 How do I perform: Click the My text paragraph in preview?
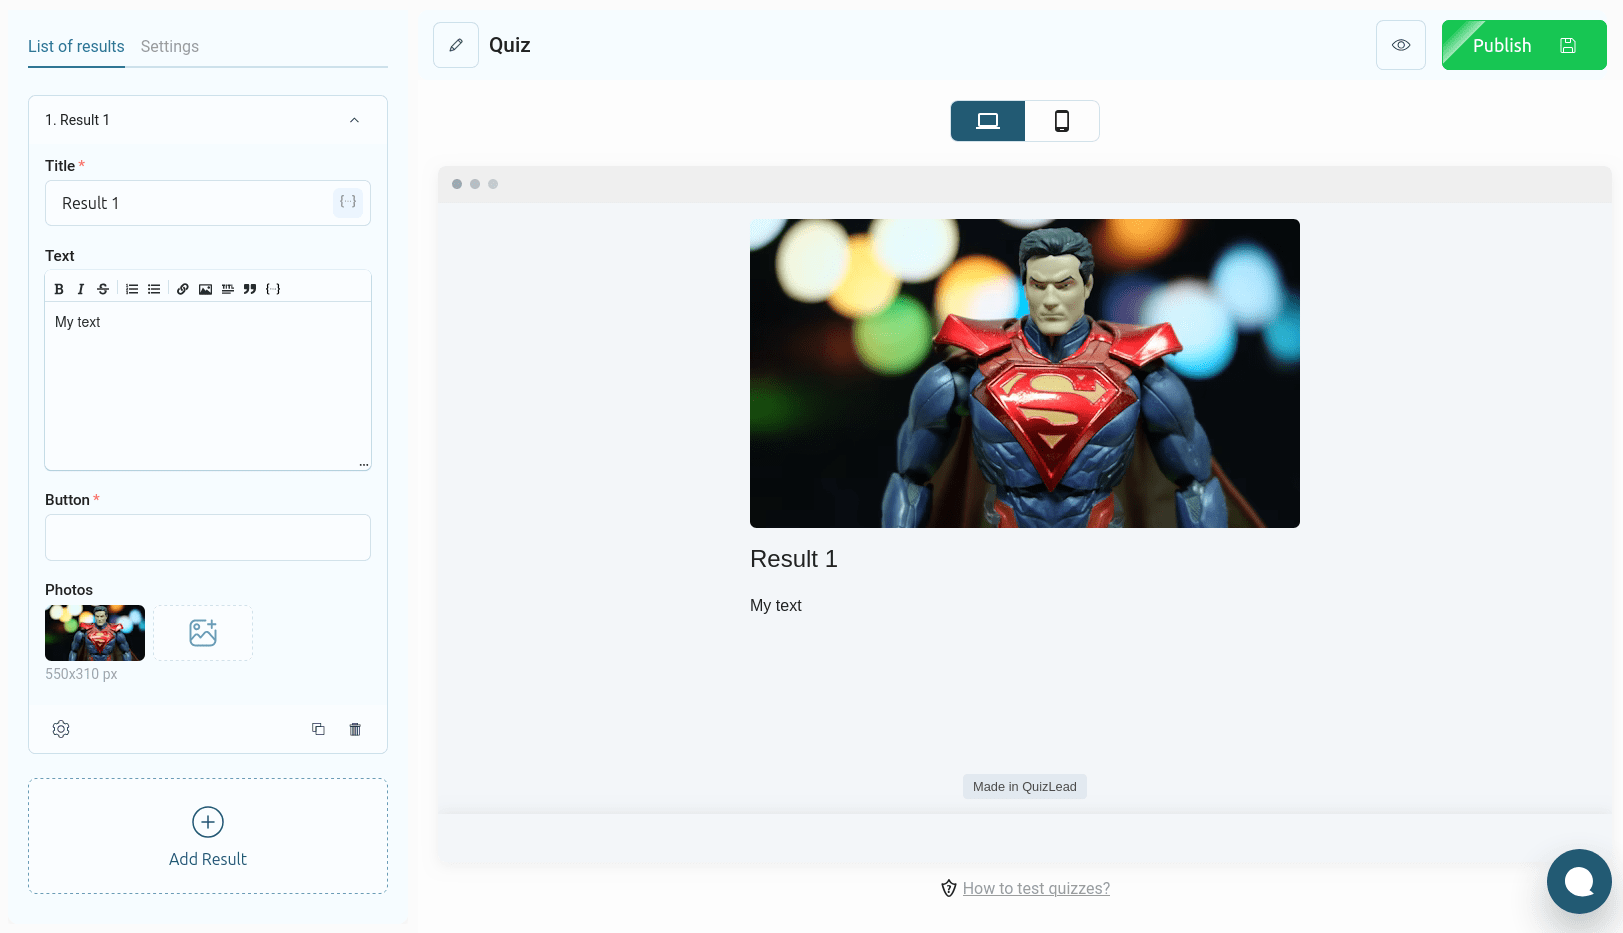[776, 605]
